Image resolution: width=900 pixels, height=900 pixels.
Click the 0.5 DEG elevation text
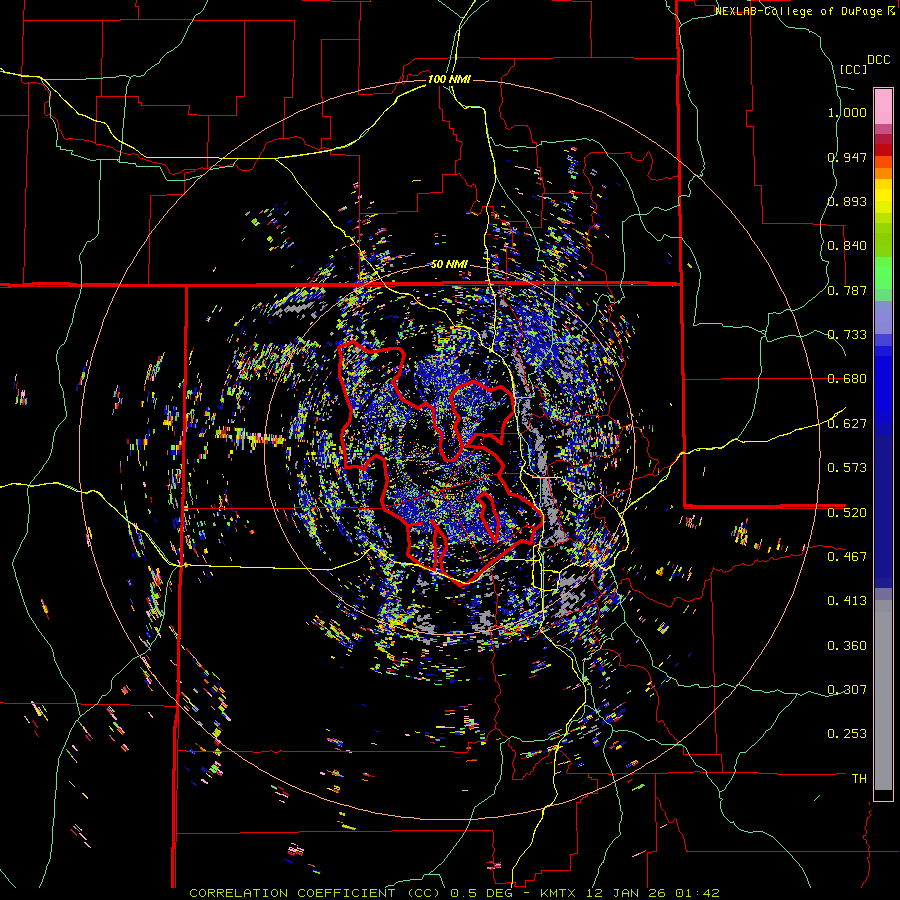(481, 893)
